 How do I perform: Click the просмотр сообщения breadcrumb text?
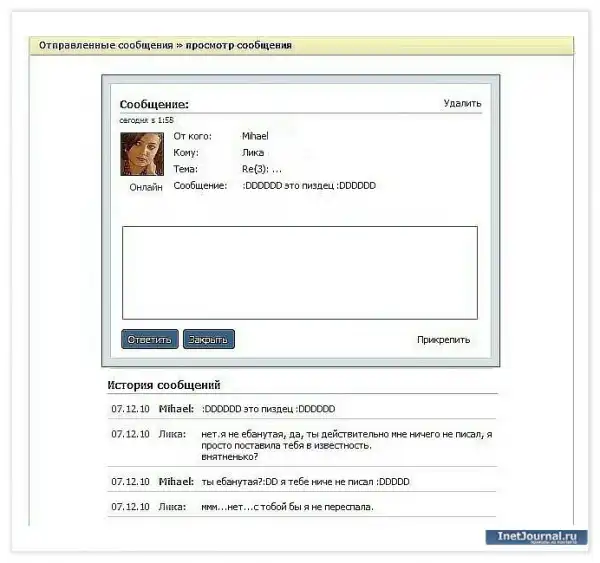pos(239,45)
